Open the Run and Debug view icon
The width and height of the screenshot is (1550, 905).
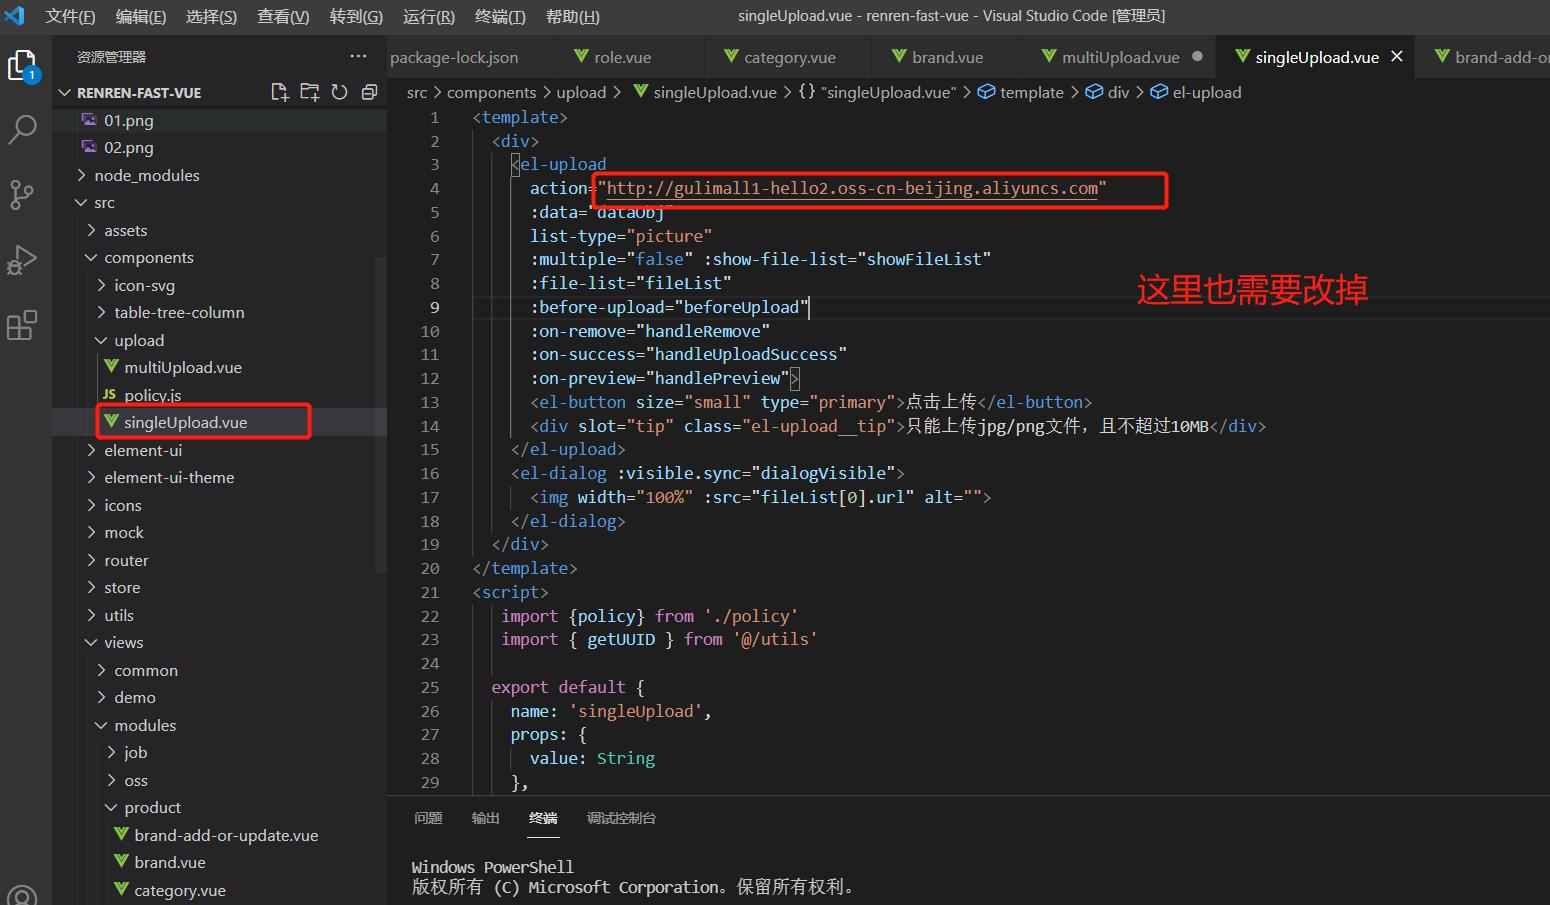point(22,260)
